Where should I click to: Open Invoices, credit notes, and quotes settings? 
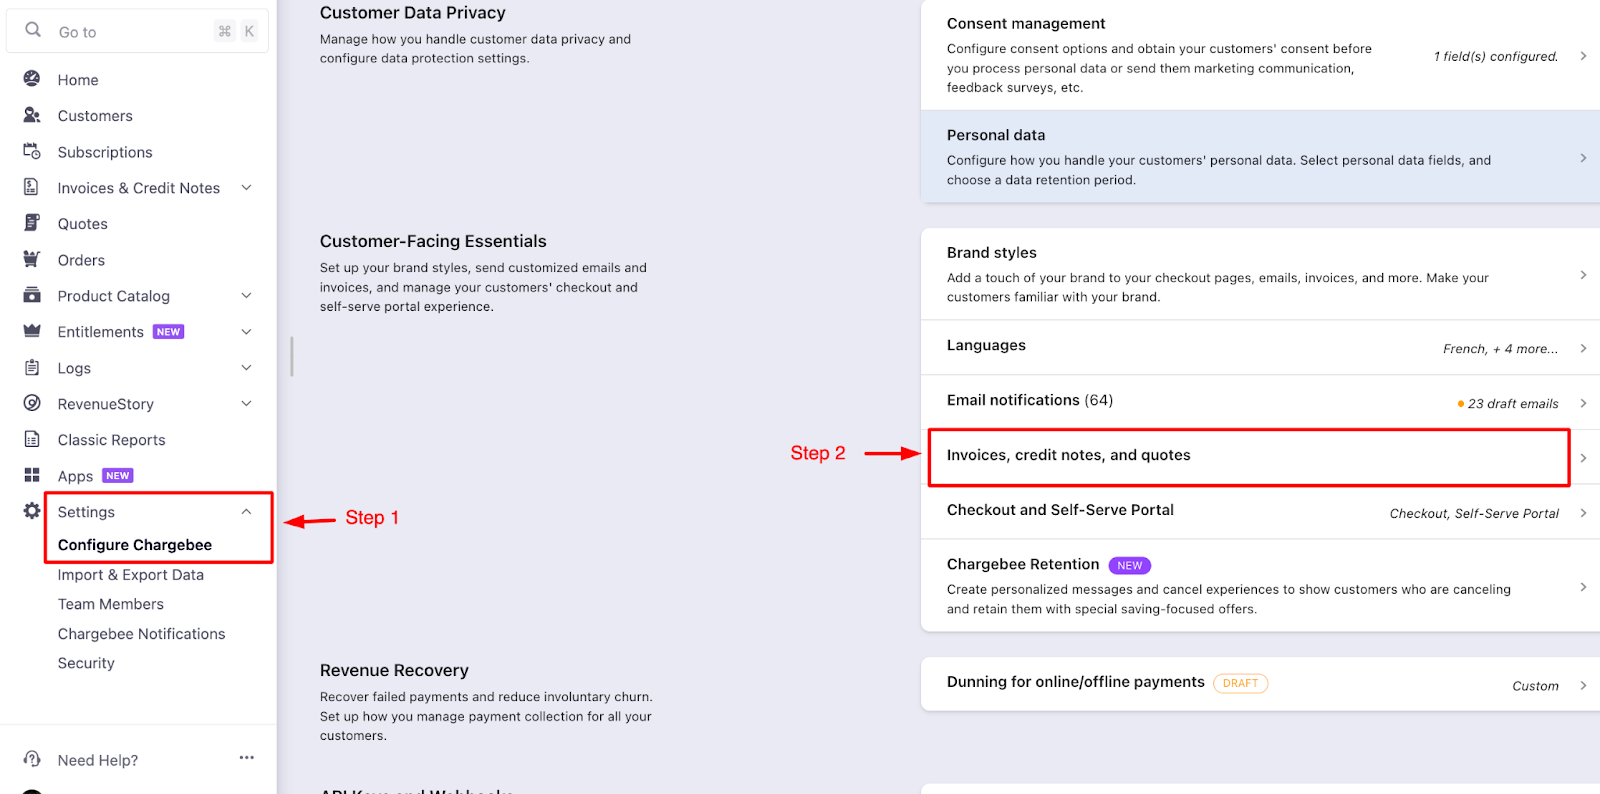1248,456
